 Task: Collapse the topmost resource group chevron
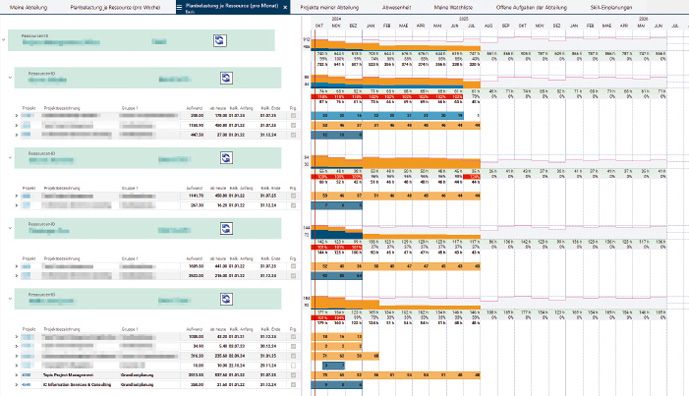pyautogui.click(x=4, y=40)
